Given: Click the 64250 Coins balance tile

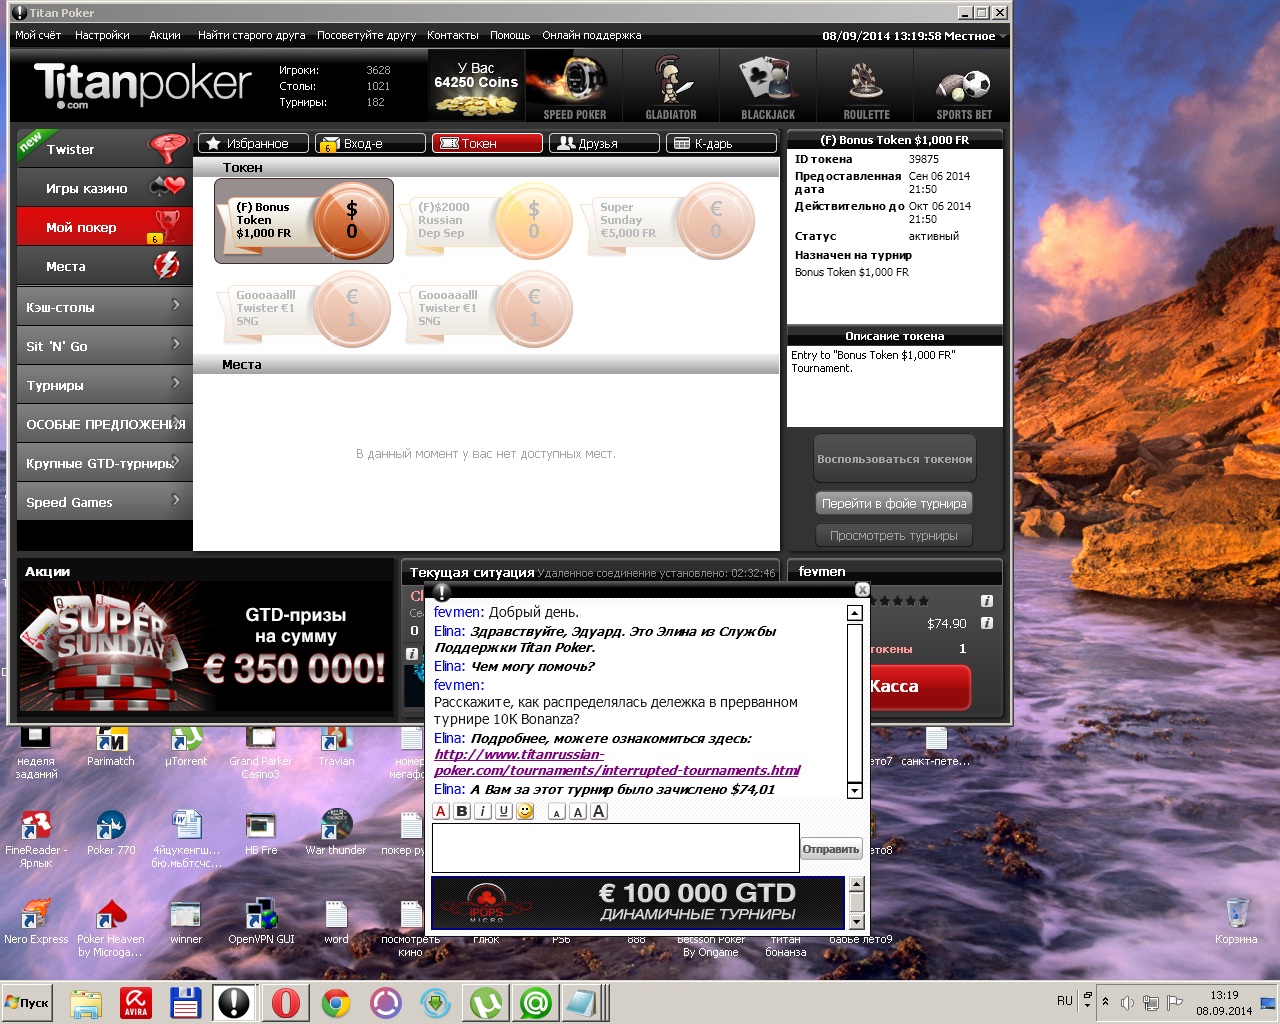Looking at the screenshot, I should click(x=476, y=87).
